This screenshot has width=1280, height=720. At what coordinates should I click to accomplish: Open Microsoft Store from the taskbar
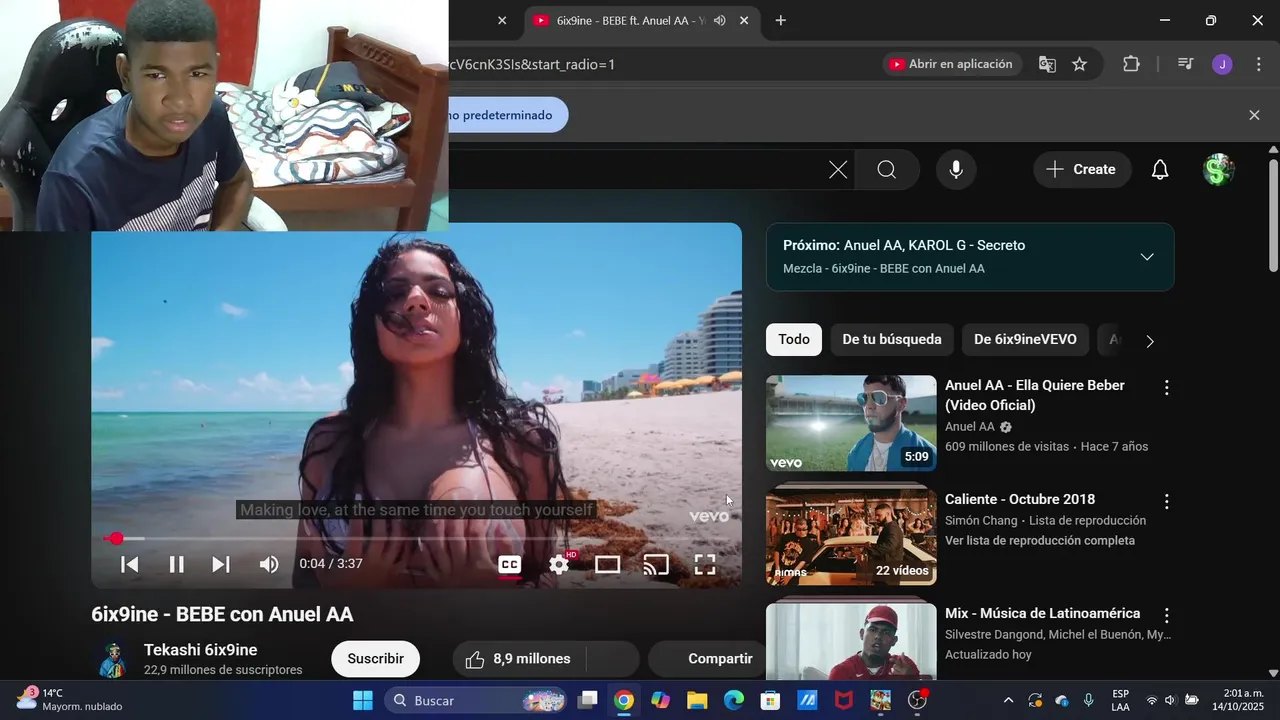click(770, 700)
